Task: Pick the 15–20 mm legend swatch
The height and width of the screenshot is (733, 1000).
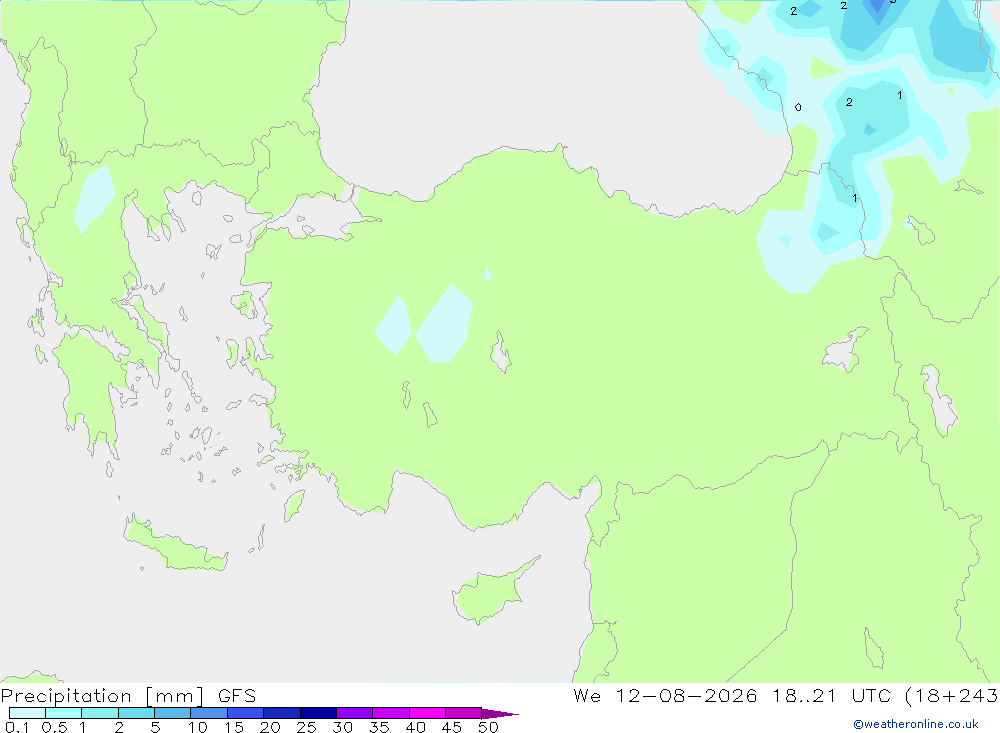Action: (x=245, y=713)
